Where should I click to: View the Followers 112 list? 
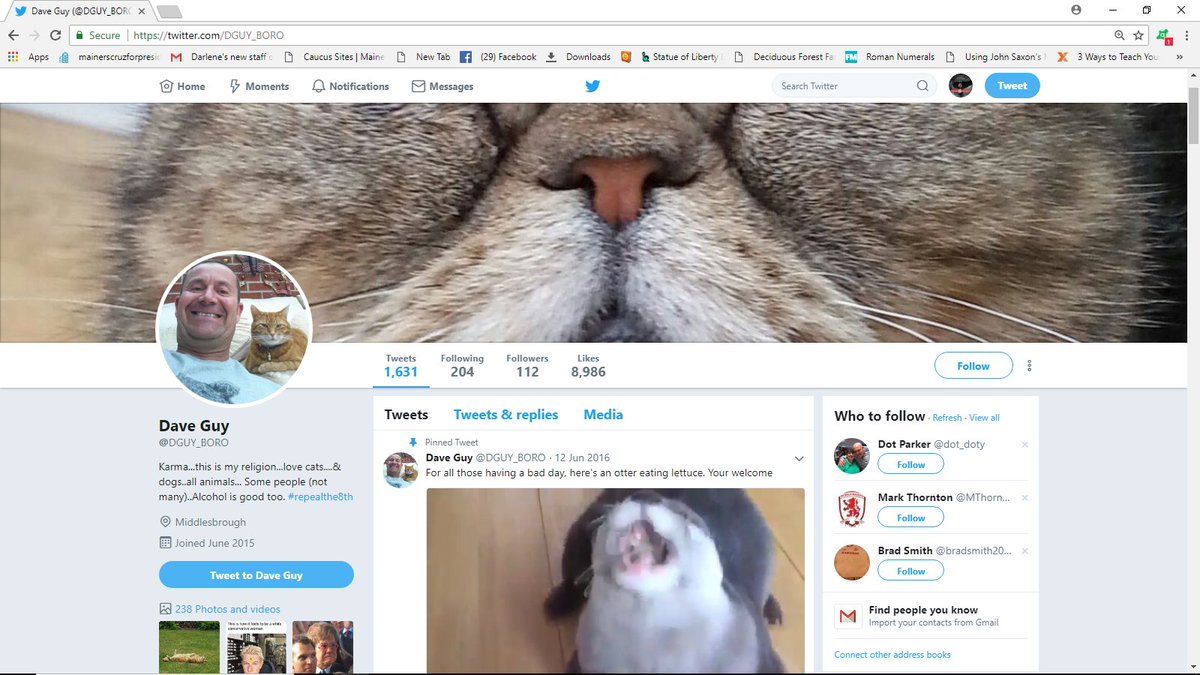tap(527, 366)
